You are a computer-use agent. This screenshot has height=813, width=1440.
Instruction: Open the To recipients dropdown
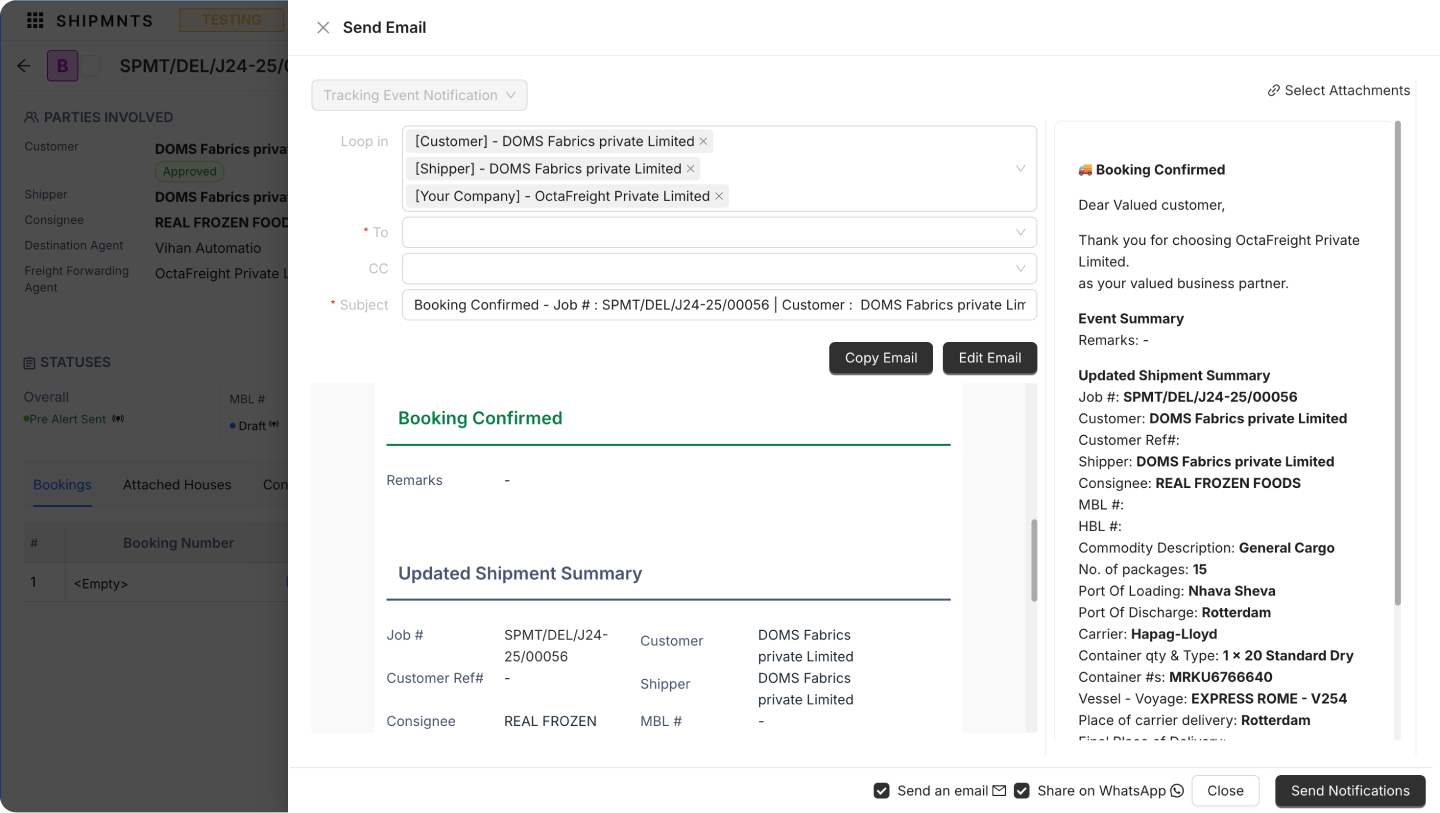pos(719,232)
